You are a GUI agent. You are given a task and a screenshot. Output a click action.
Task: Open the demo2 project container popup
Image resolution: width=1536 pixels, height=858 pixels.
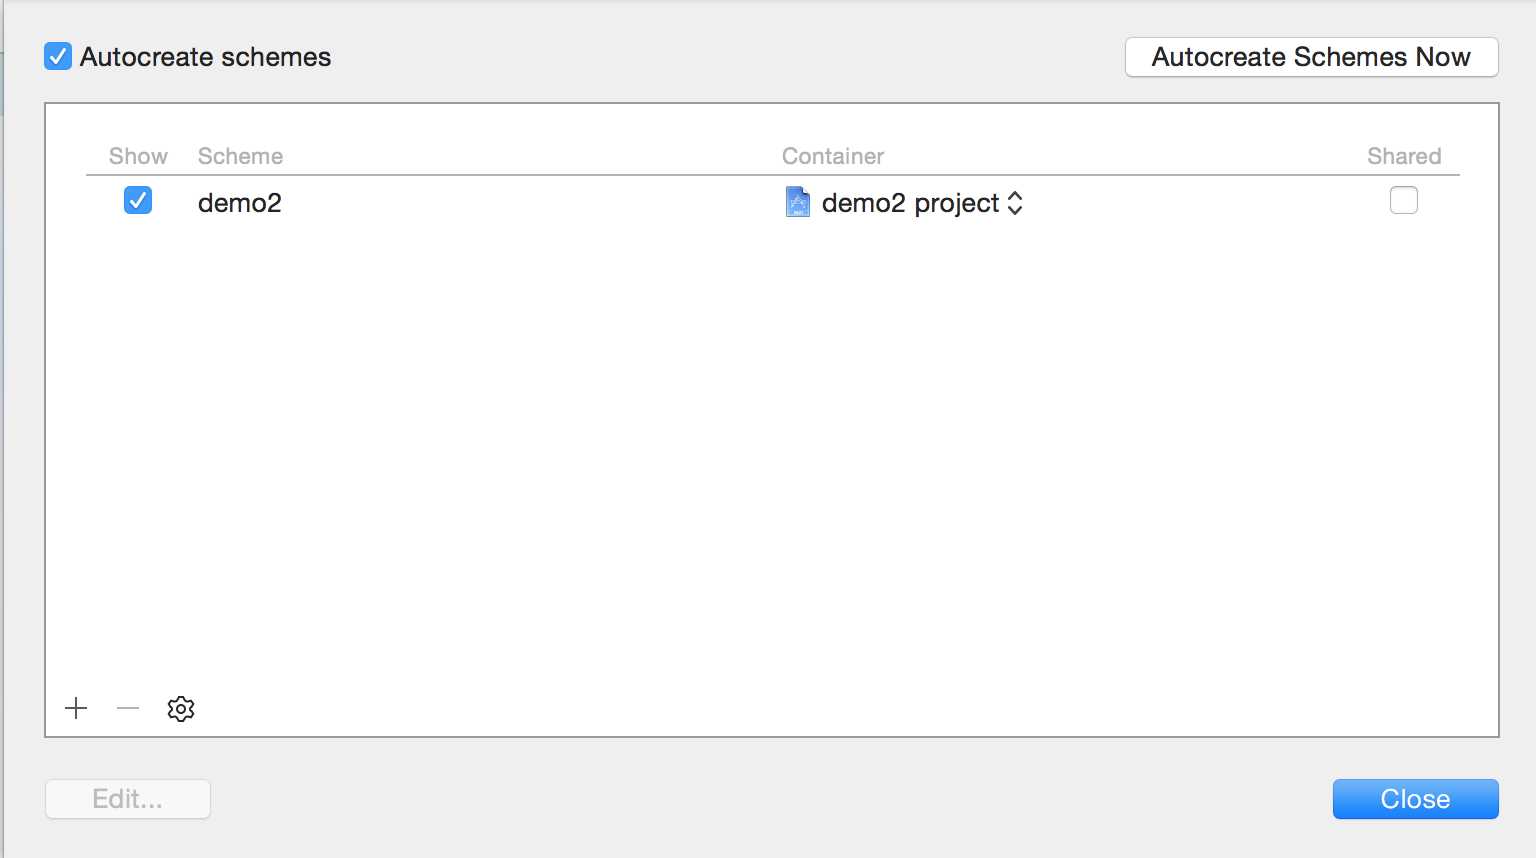909,203
